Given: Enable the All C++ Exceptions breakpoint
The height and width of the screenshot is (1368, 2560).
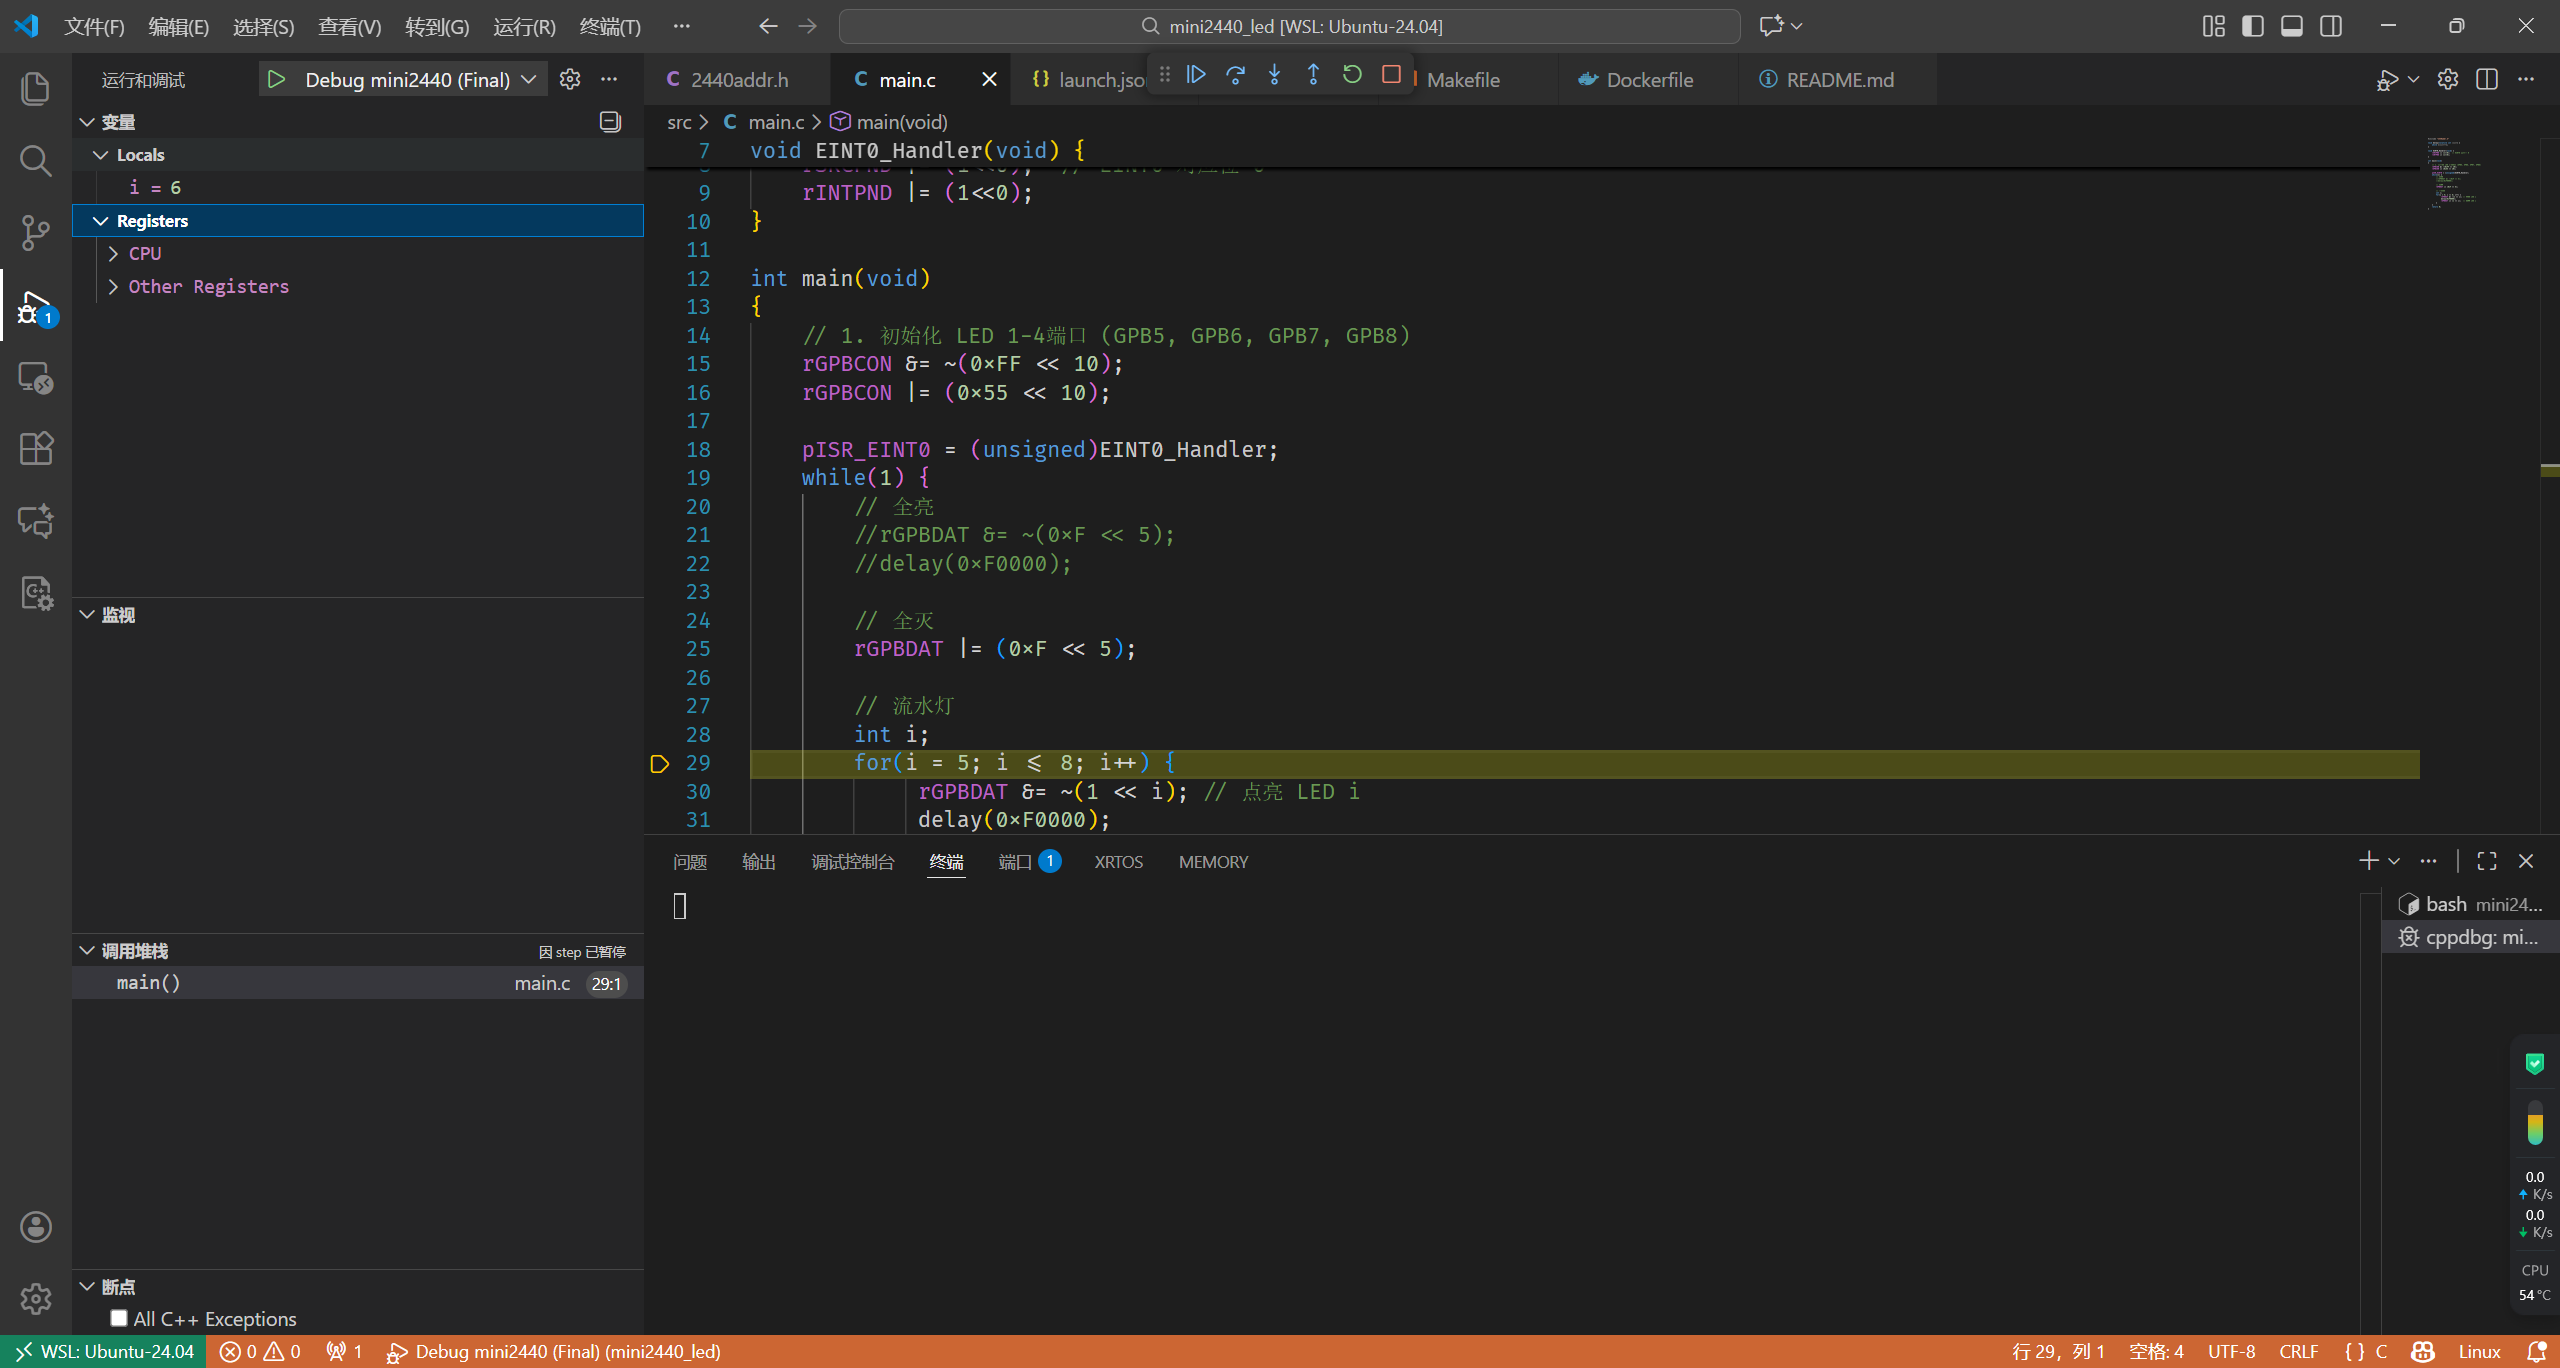Looking at the screenshot, I should pos(119,1318).
